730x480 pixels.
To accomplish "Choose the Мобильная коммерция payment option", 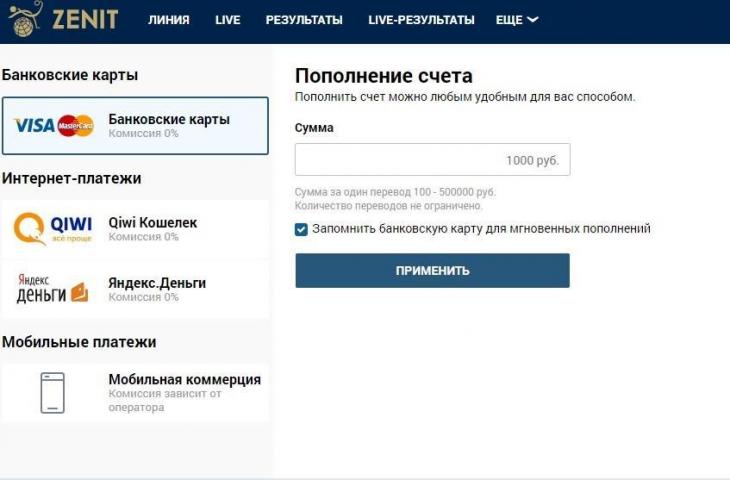I will point(184,380).
